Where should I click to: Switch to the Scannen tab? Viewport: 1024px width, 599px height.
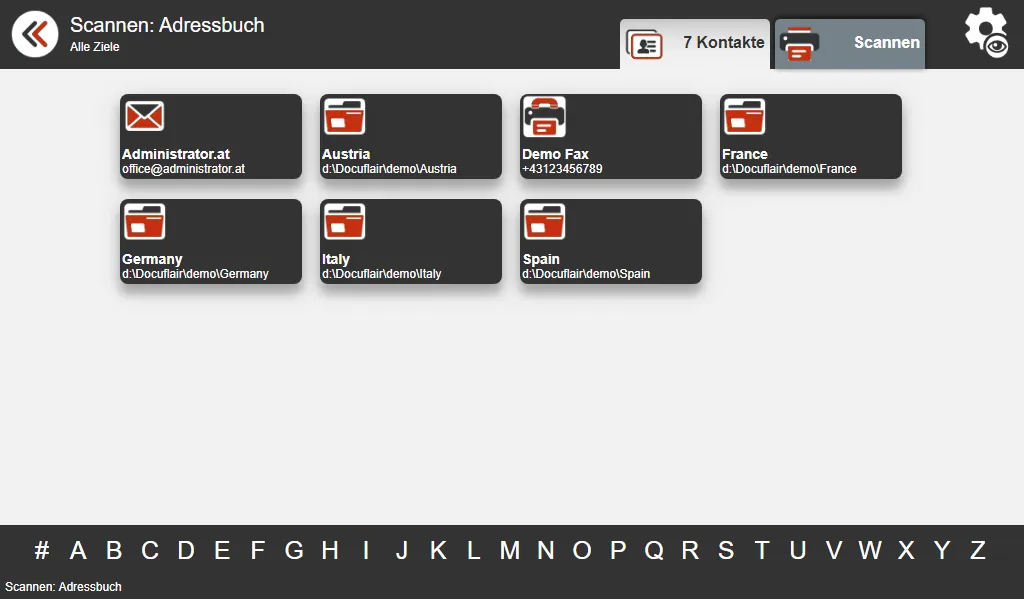coord(850,43)
